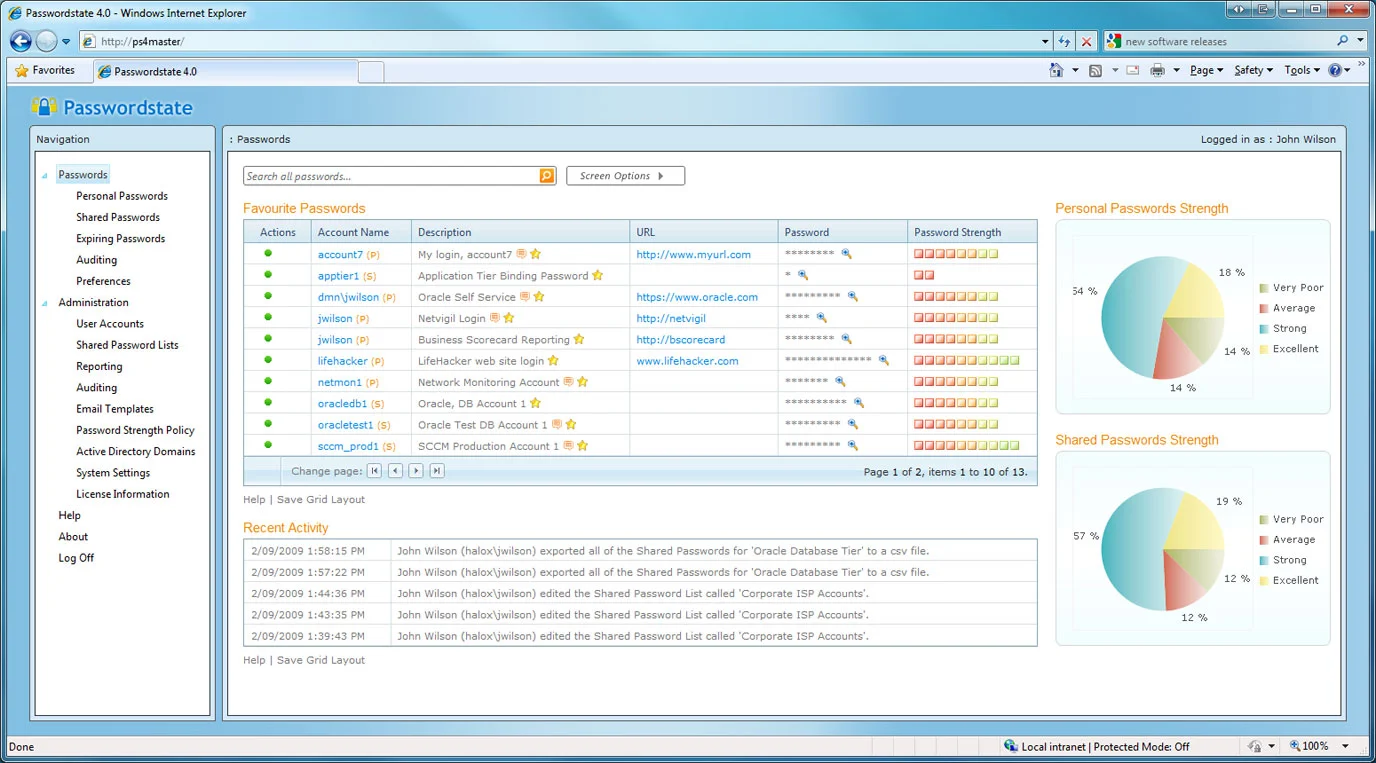
Task: Click green action dot in sccm_prod1 row
Action: tap(268, 445)
